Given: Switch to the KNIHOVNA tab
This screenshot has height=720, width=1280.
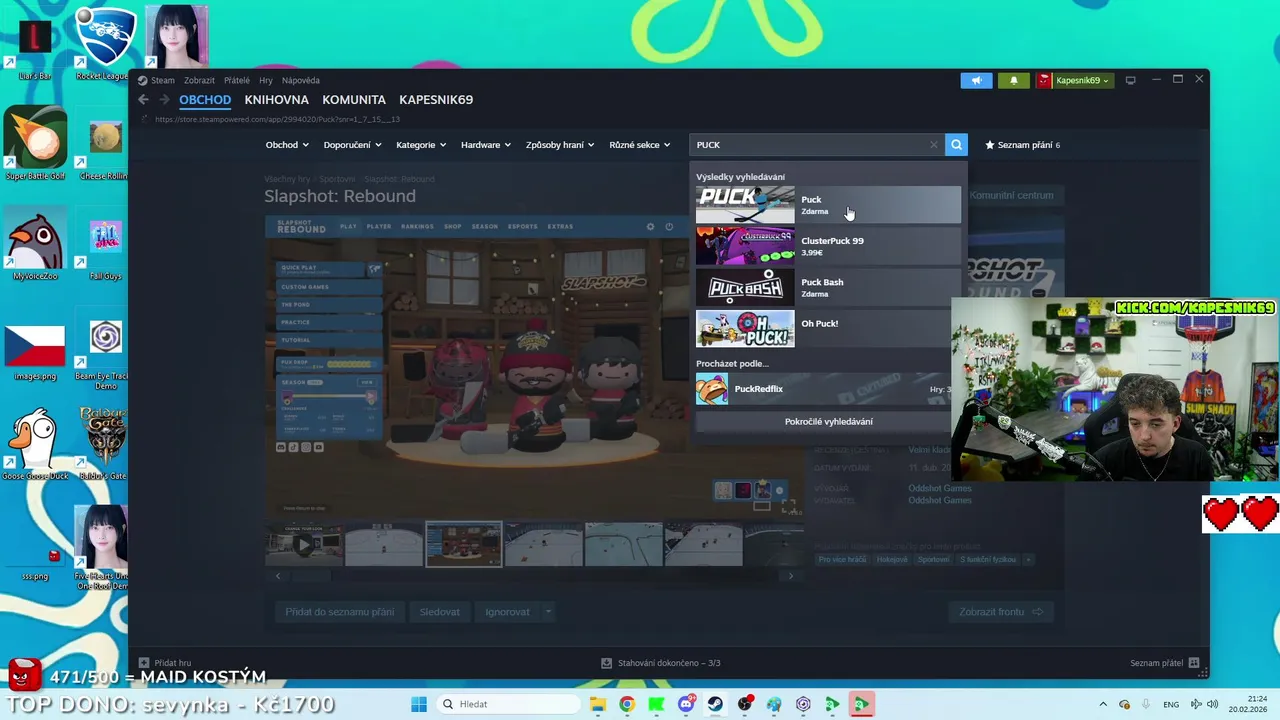Looking at the screenshot, I should point(277,100).
